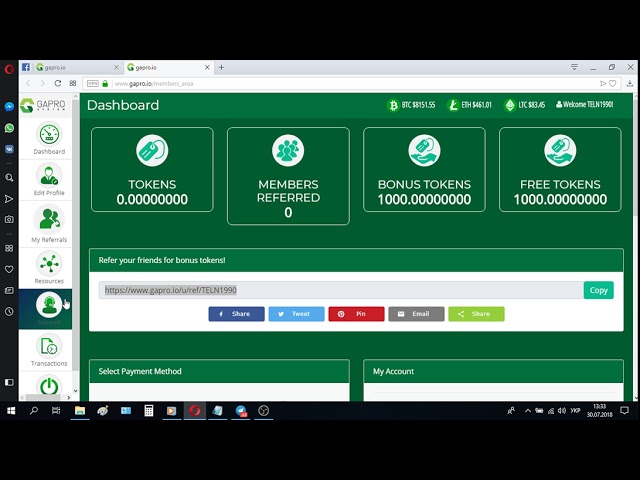
Task: Open Calculator from taskbar
Action: [x=149, y=411]
